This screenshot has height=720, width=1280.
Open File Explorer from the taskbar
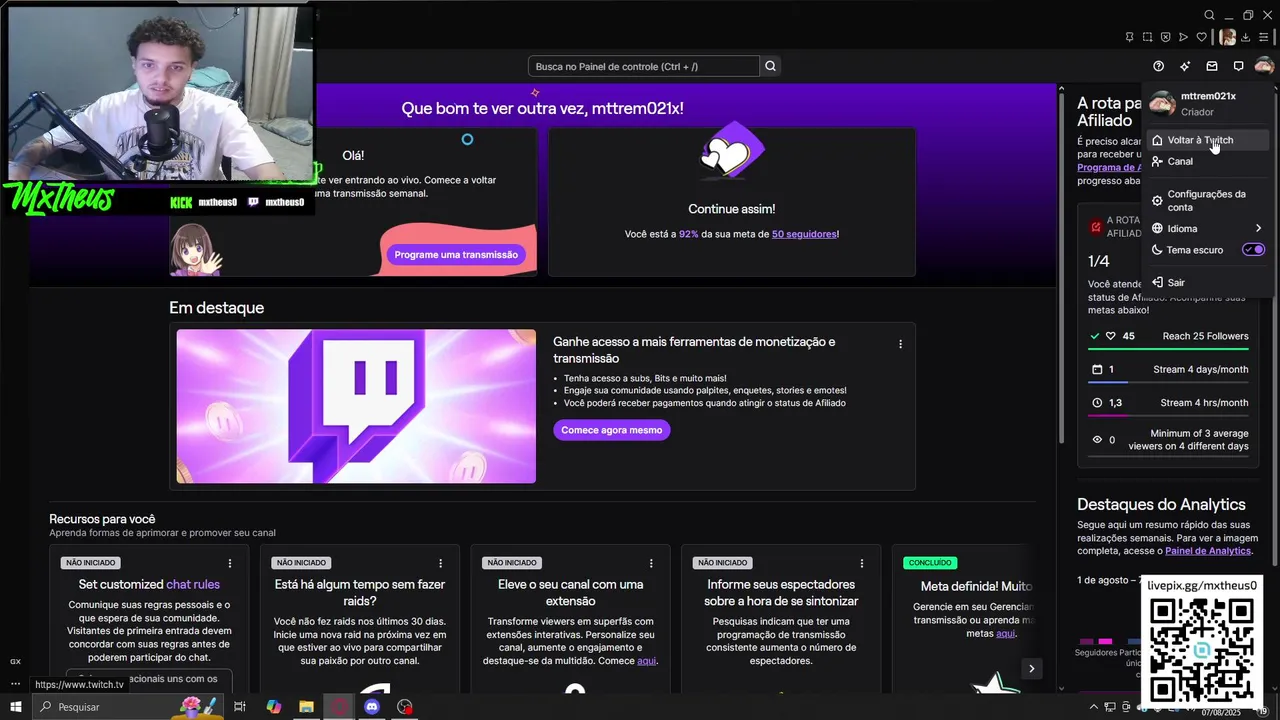(306, 707)
